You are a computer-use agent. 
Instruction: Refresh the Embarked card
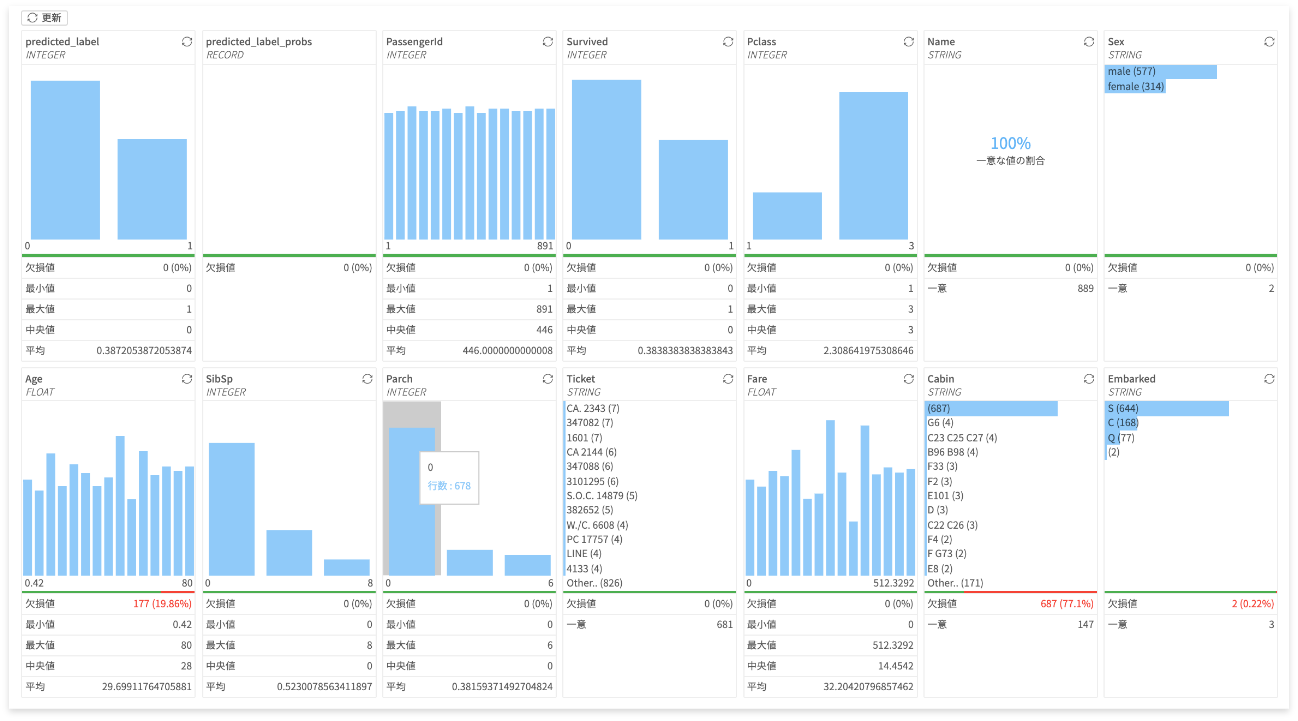1269,379
